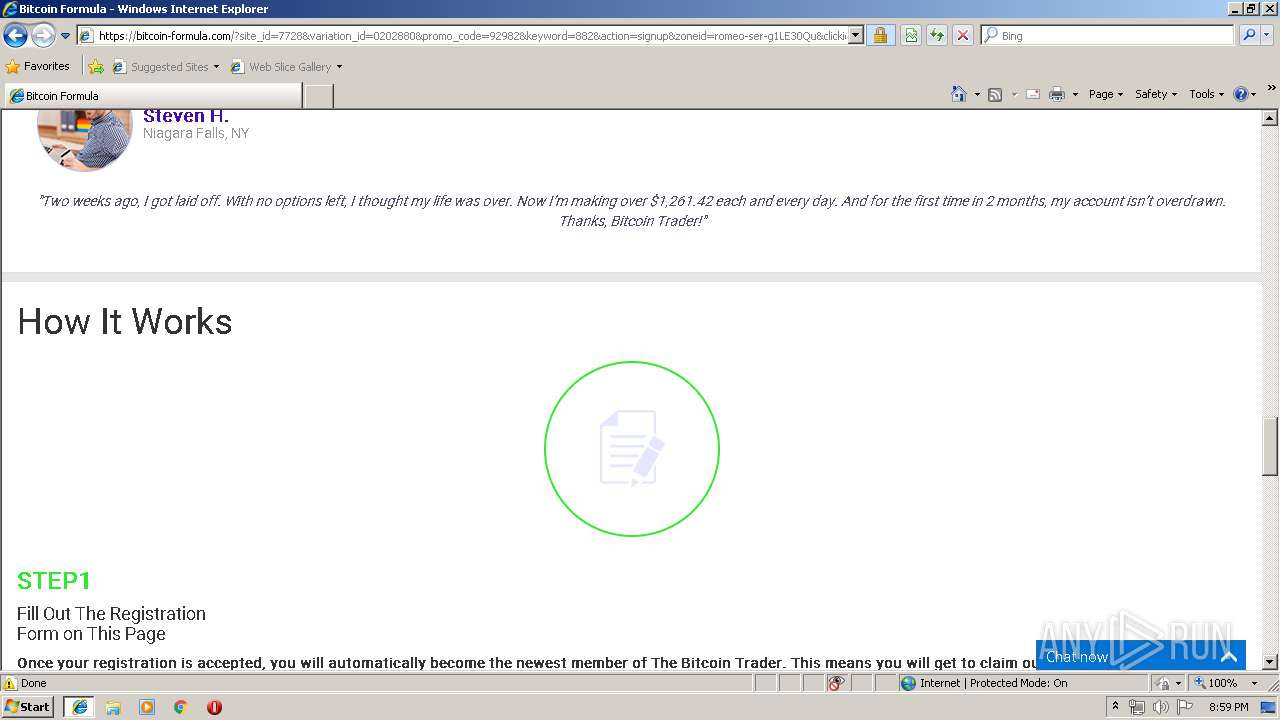Add page to Favorites bar icon

[x=96, y=67]
